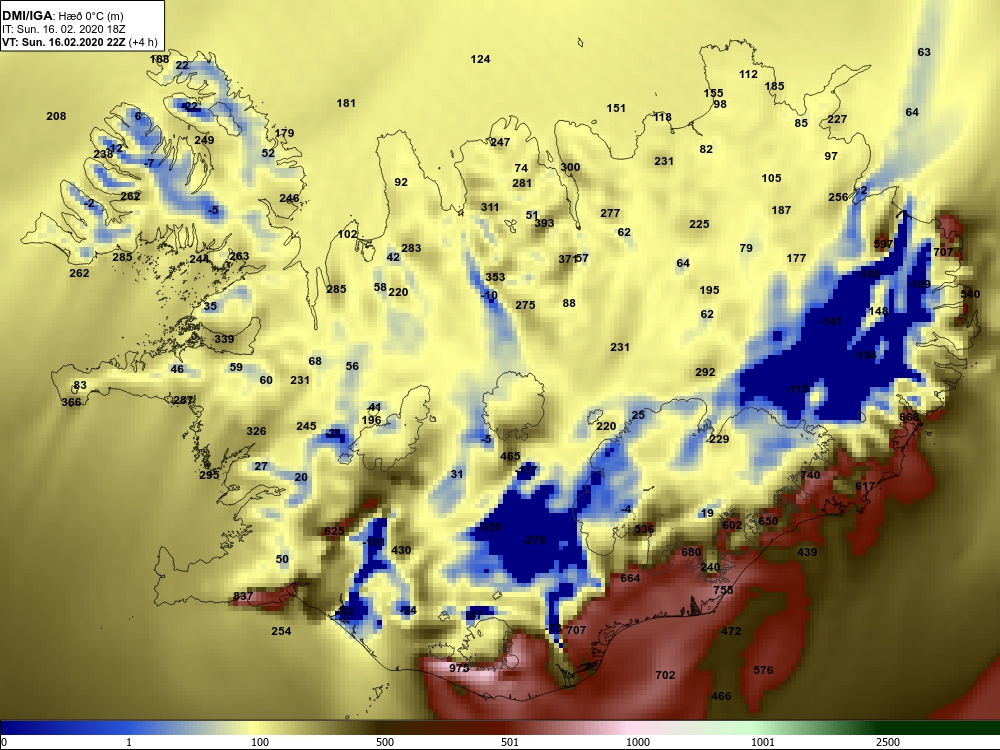Click the map value "283"

(x=411, y=248)
